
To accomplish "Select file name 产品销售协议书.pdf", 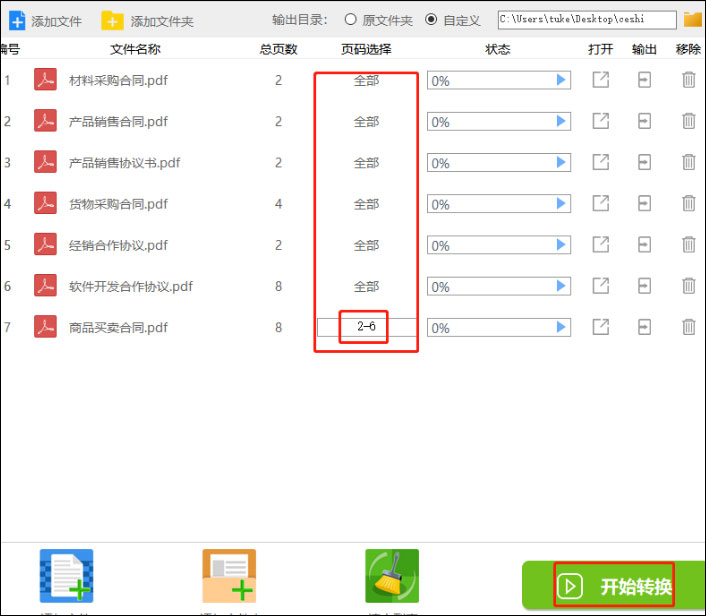I will click(124, 163).
